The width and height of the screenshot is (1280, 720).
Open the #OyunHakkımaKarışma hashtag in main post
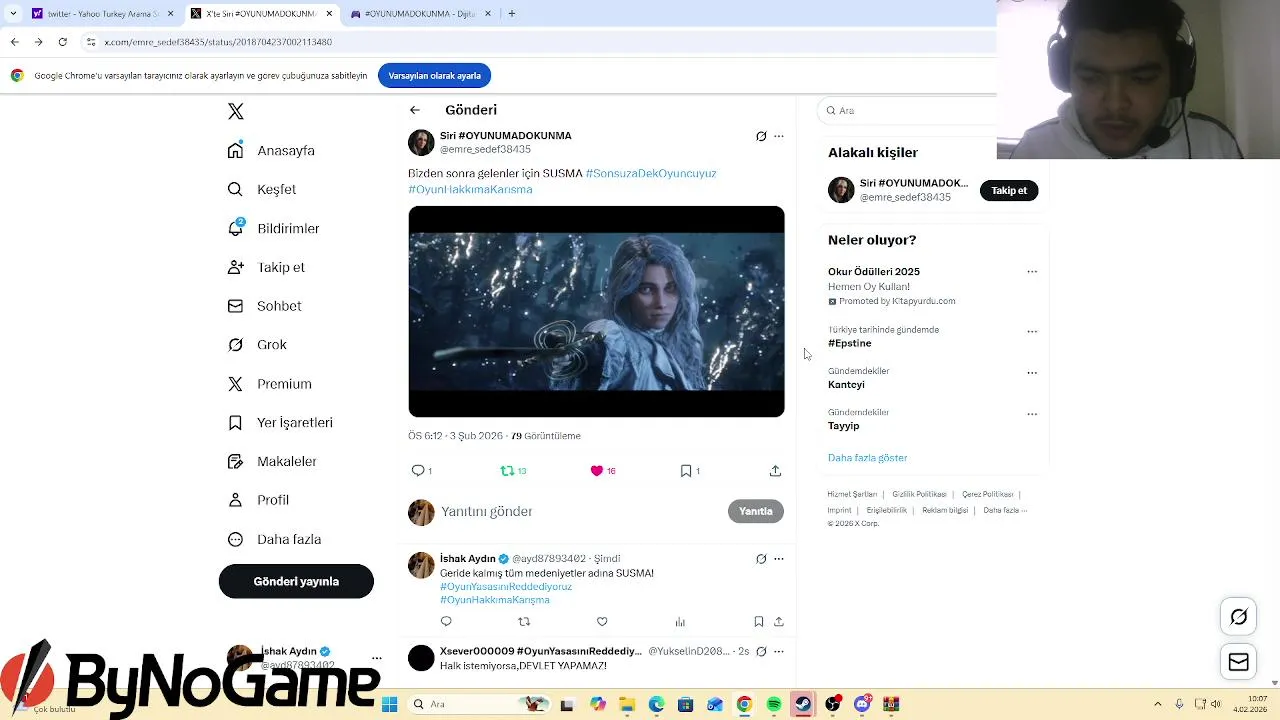470,189
